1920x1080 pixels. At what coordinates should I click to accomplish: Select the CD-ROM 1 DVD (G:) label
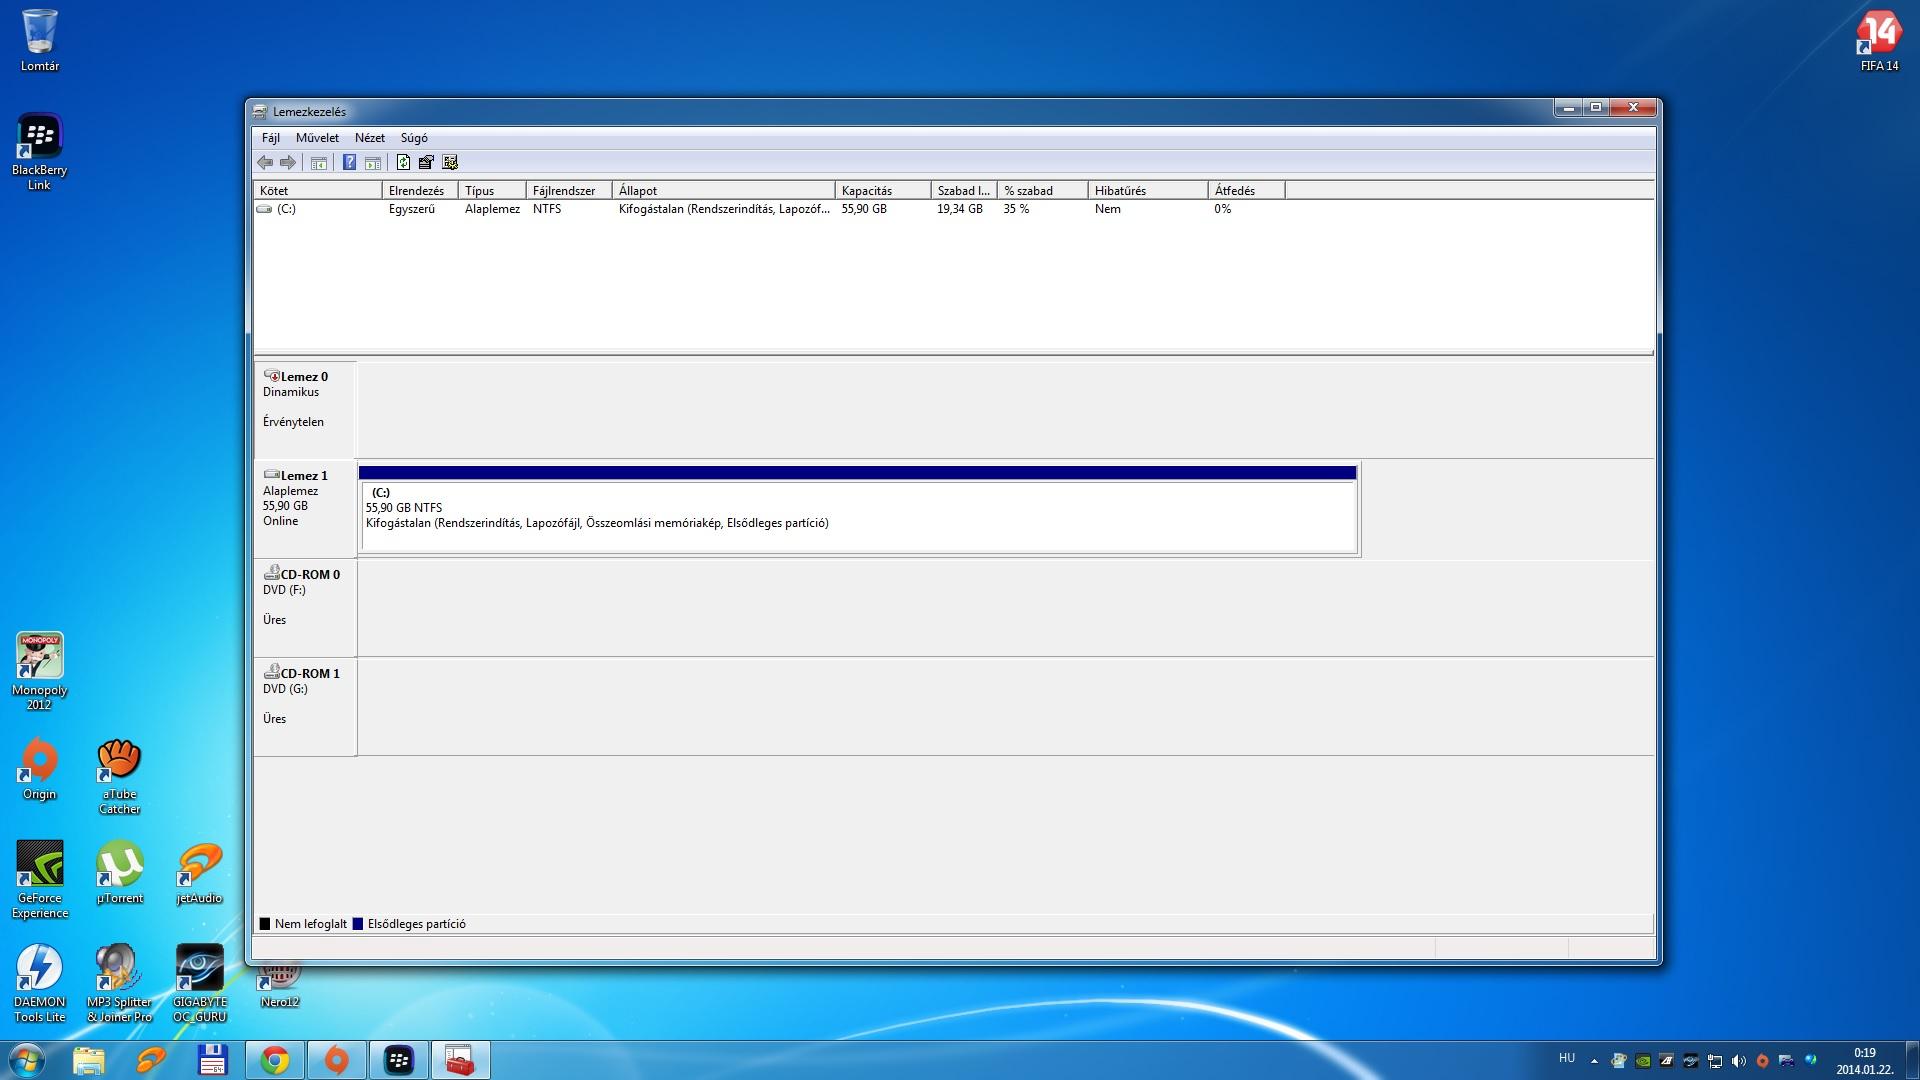click(304, 706)
